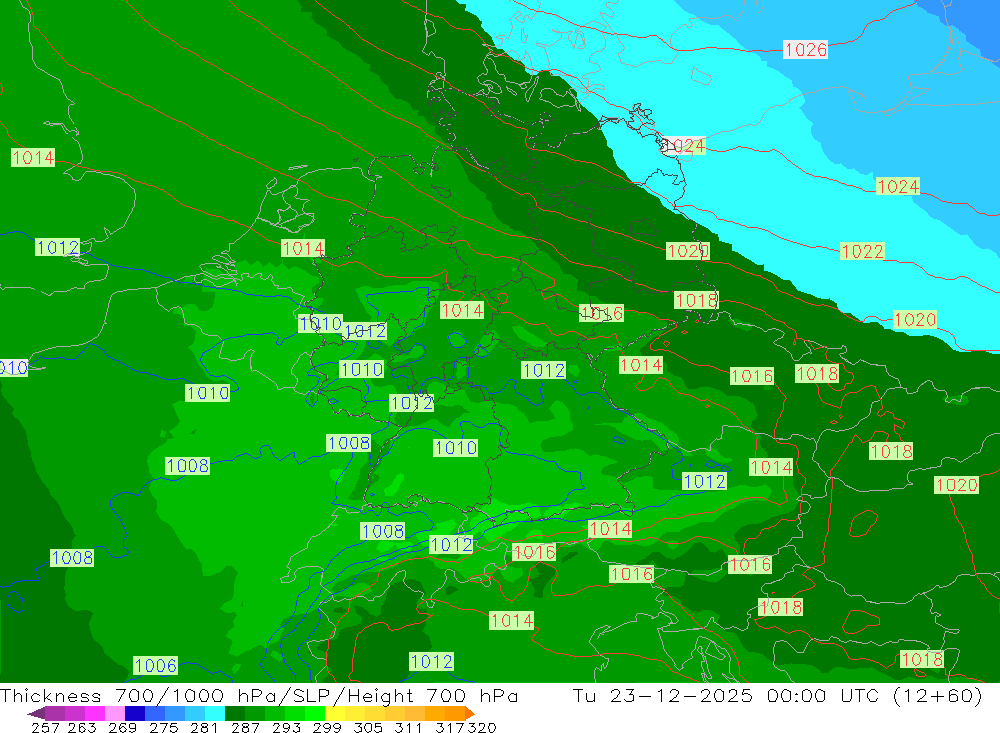The image size is (1000, 733).
Task: Click the legend value 257
Action: click(x=45, y=727)
